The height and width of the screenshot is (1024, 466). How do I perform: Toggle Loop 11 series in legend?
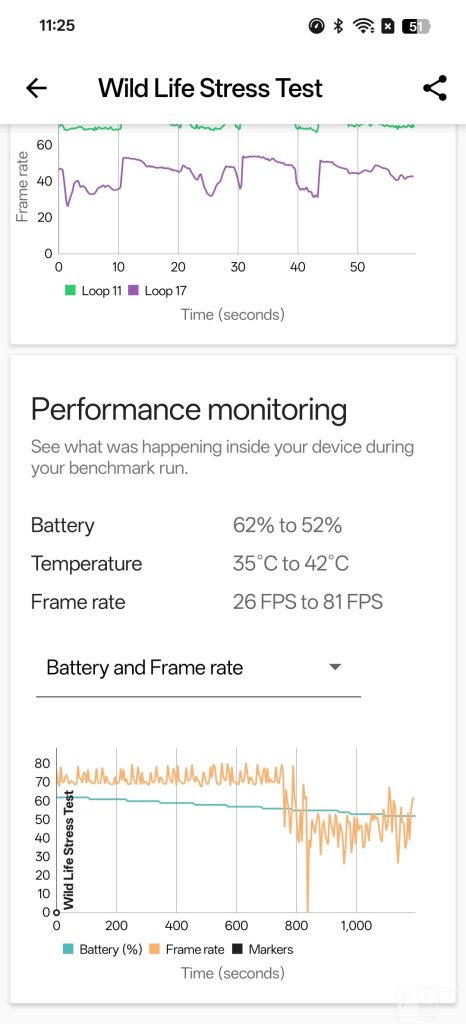[93, 291]
